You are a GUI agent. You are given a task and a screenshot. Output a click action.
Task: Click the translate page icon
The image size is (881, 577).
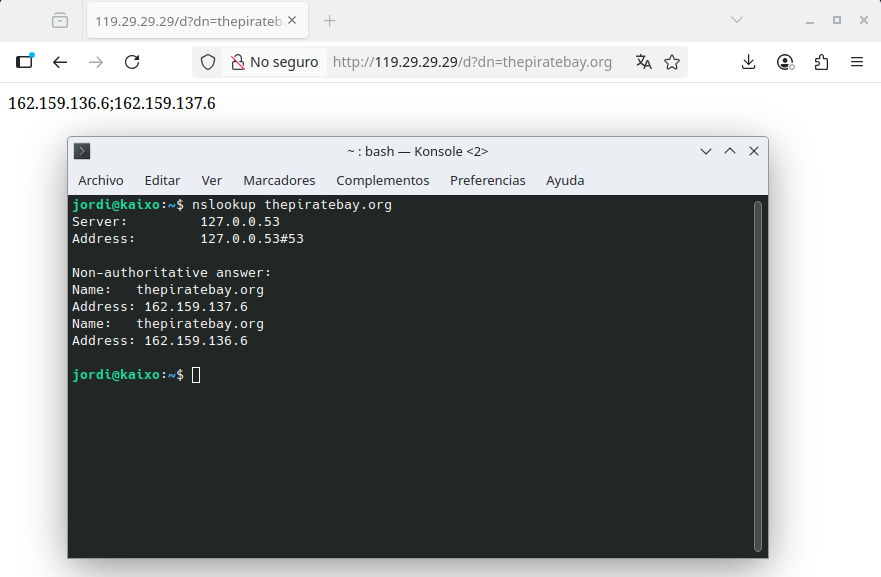tap(643, 62)
